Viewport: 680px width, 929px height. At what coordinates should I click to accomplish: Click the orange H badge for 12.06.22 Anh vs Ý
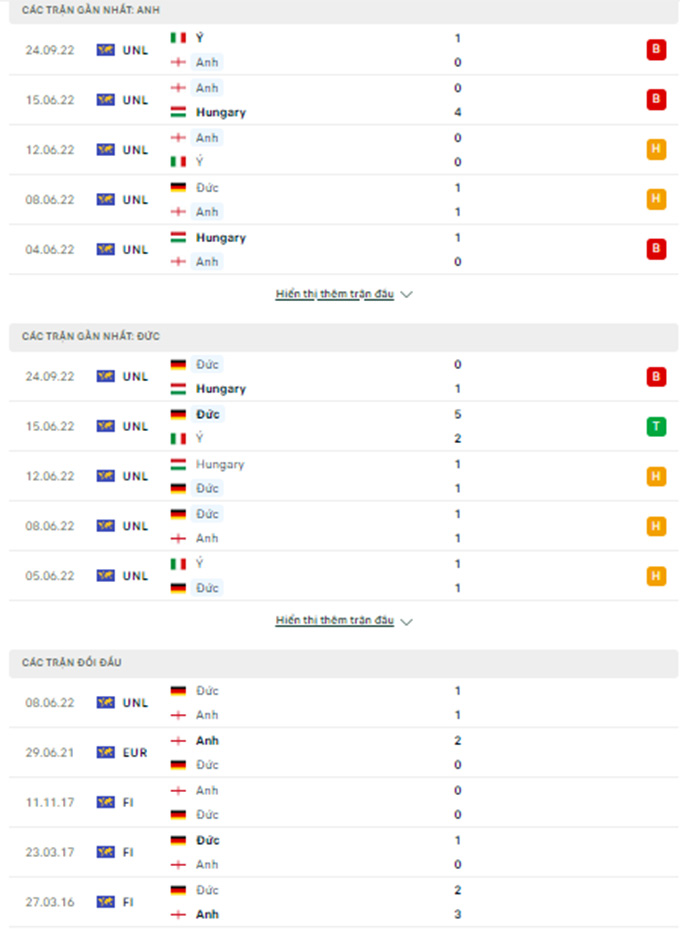point(656,150)
